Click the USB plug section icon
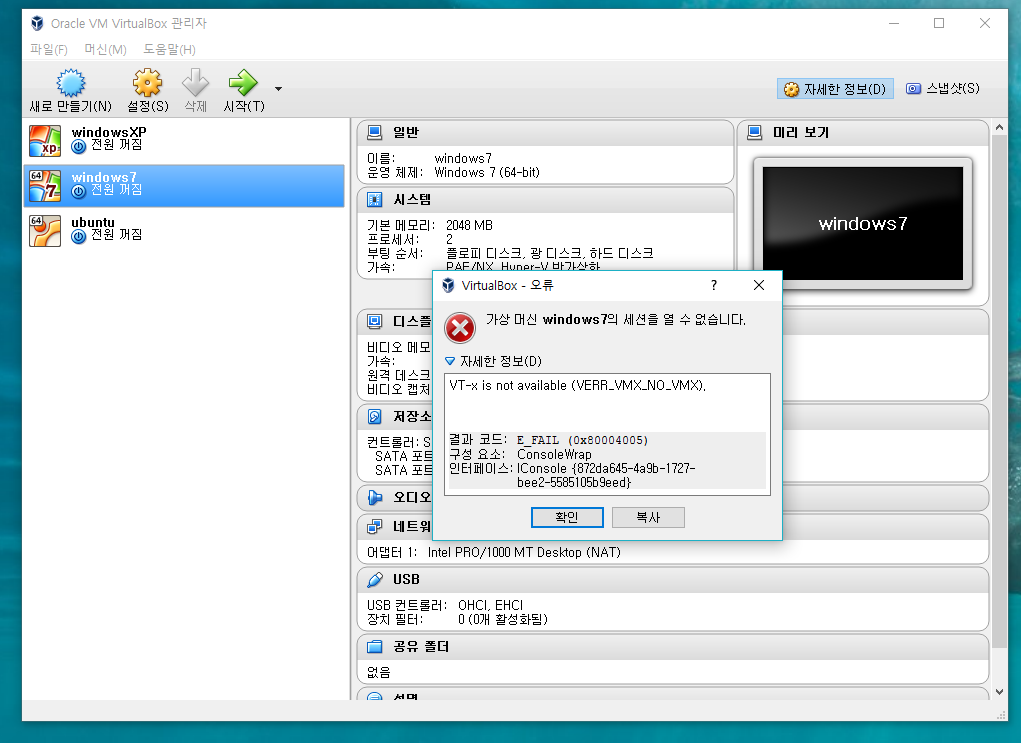This screenshot has width=1021, height=743. pos(374,580)
